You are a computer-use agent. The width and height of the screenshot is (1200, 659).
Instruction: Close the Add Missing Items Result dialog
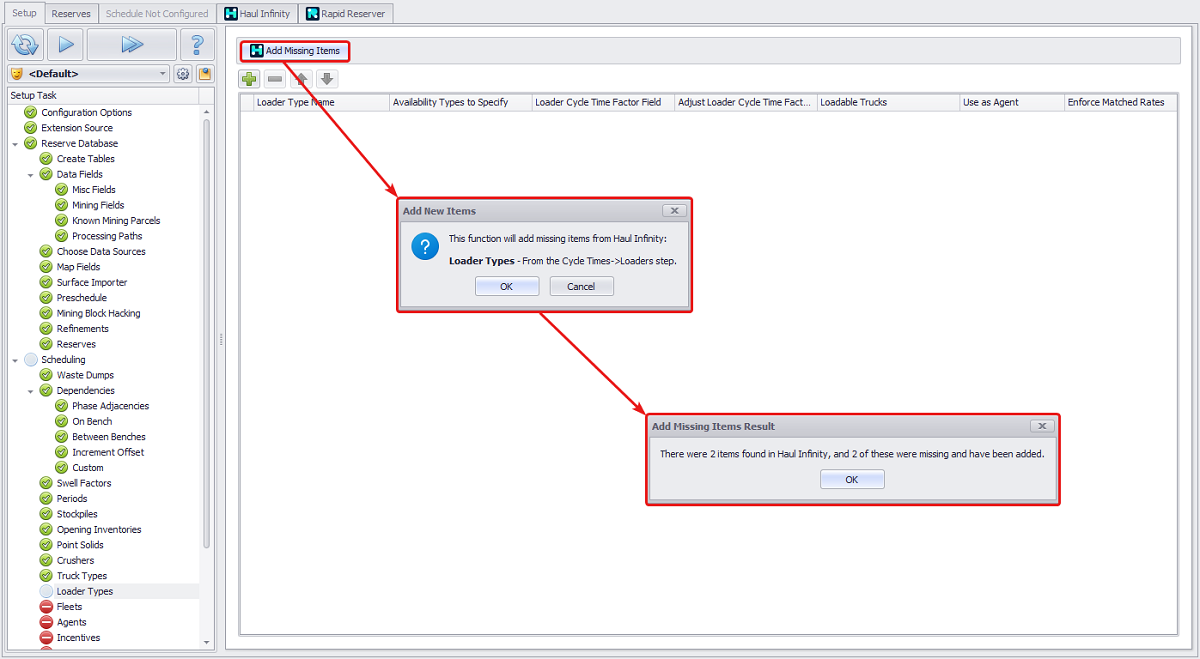(1042, 426)
